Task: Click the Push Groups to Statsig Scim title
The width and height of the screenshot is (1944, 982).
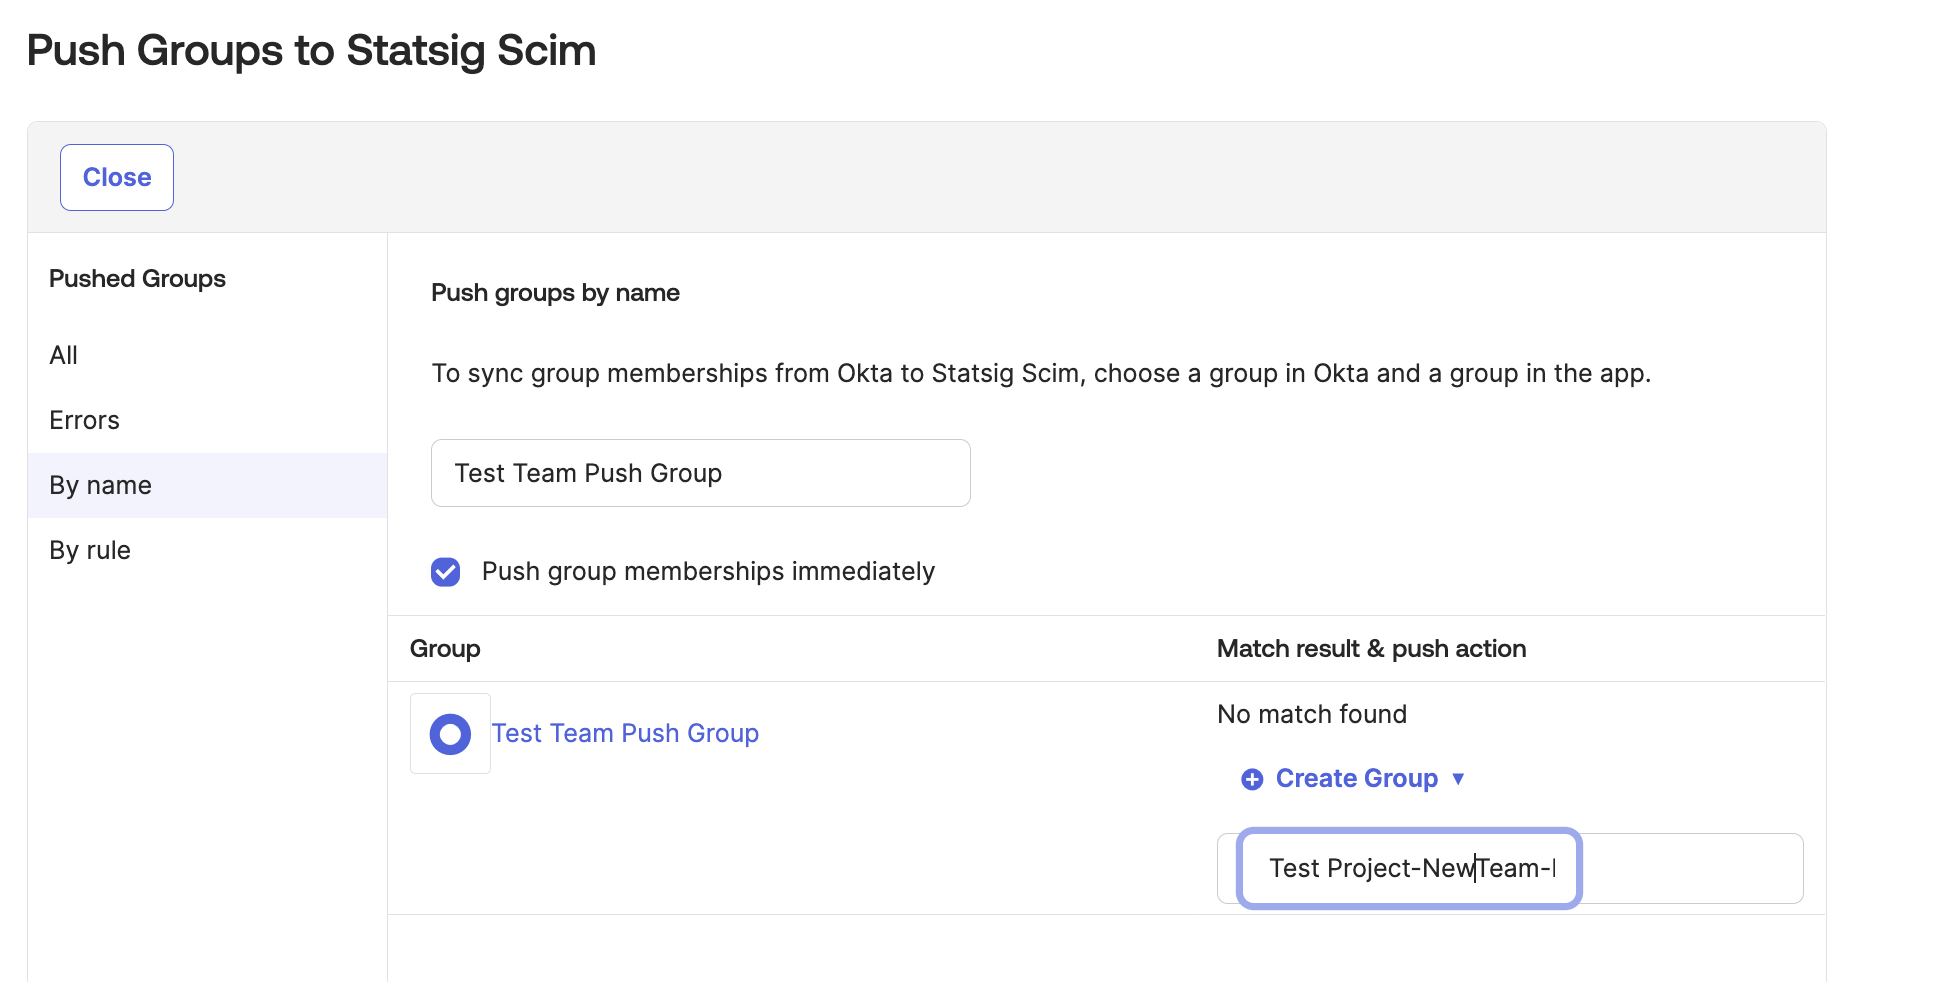Action: coord(311,50)
